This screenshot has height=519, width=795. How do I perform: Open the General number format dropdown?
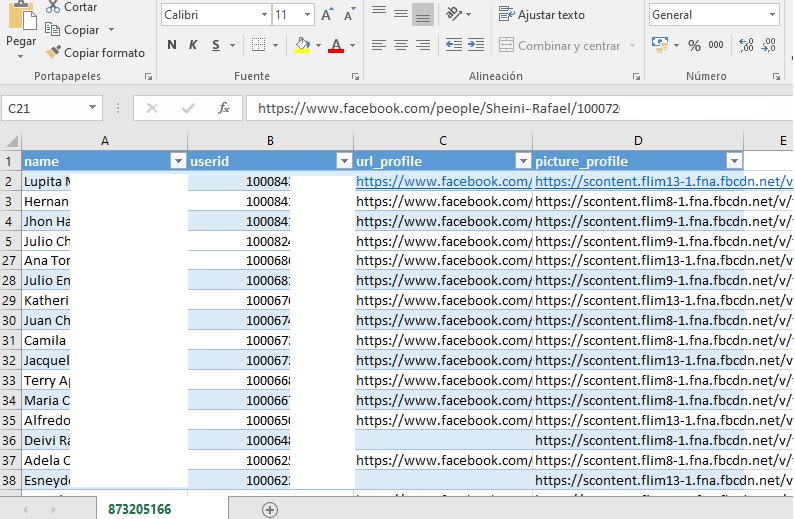point(773,15)
